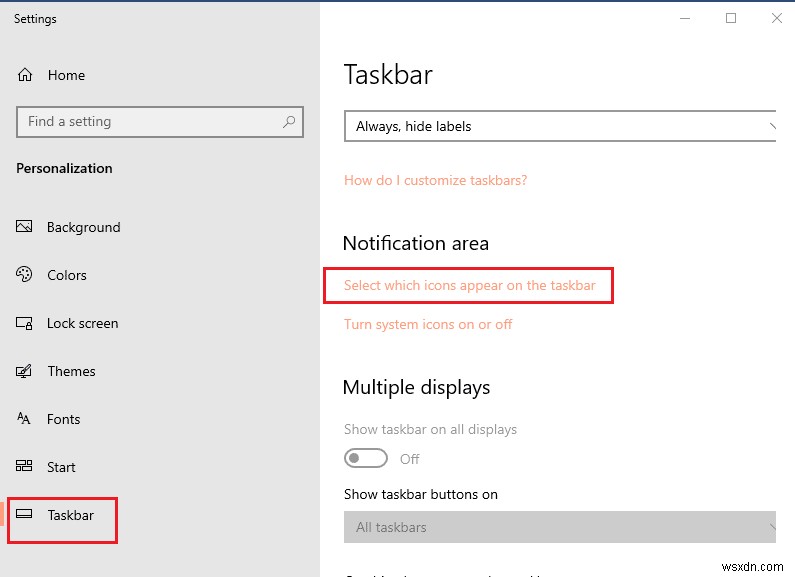Viewport: 795px width, 577px height.
Task: Close the Settings window
Action: tap(776, 19)
